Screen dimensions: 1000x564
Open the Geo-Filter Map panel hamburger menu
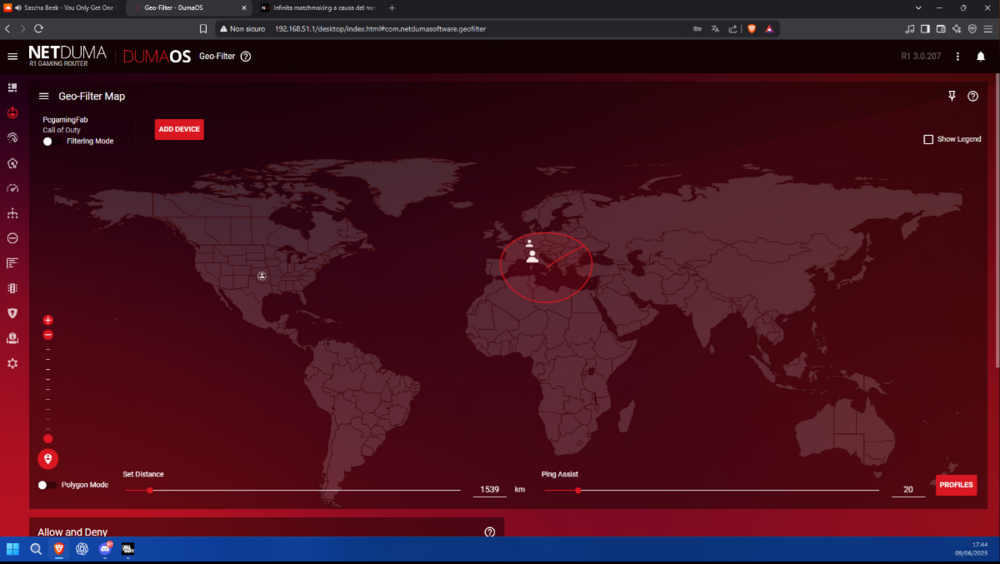coord(43,96)
